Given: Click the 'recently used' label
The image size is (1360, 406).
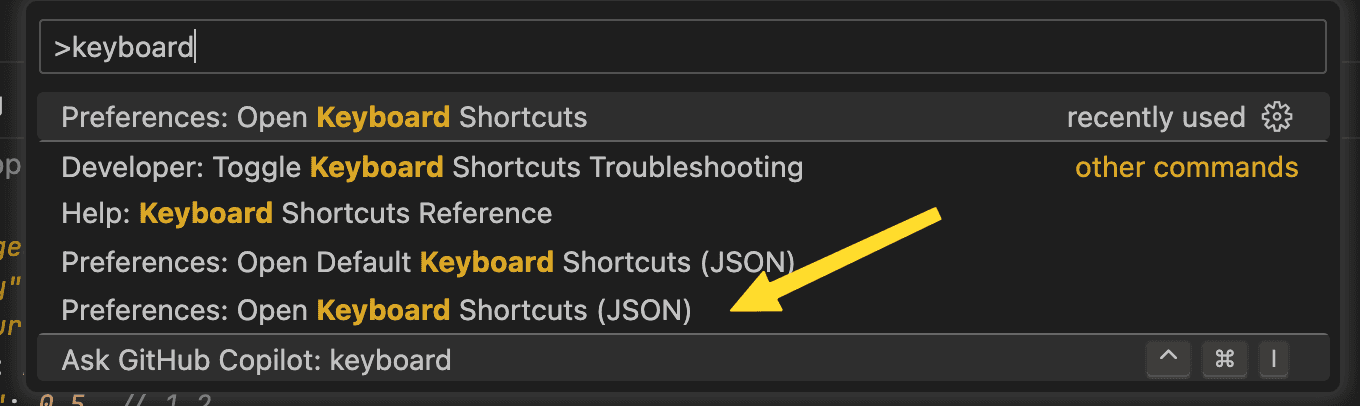Looking at the screenshot, I should pyautogui.click(x=1155, y=117).
